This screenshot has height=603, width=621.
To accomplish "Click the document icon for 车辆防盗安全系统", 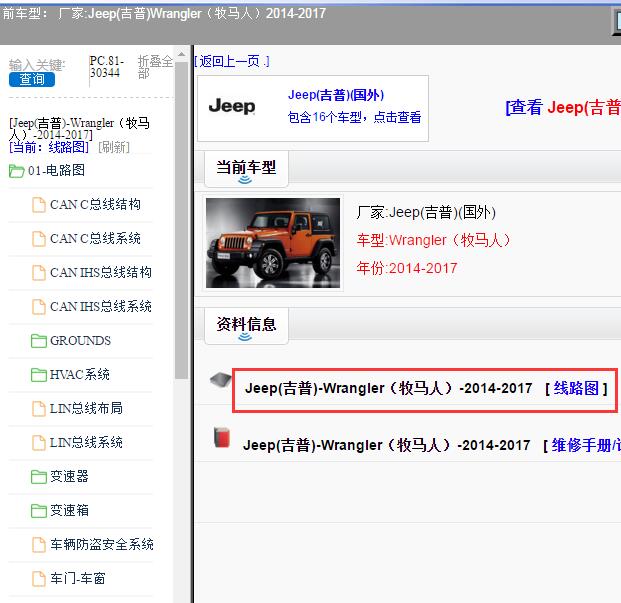I will pos(38,545).
